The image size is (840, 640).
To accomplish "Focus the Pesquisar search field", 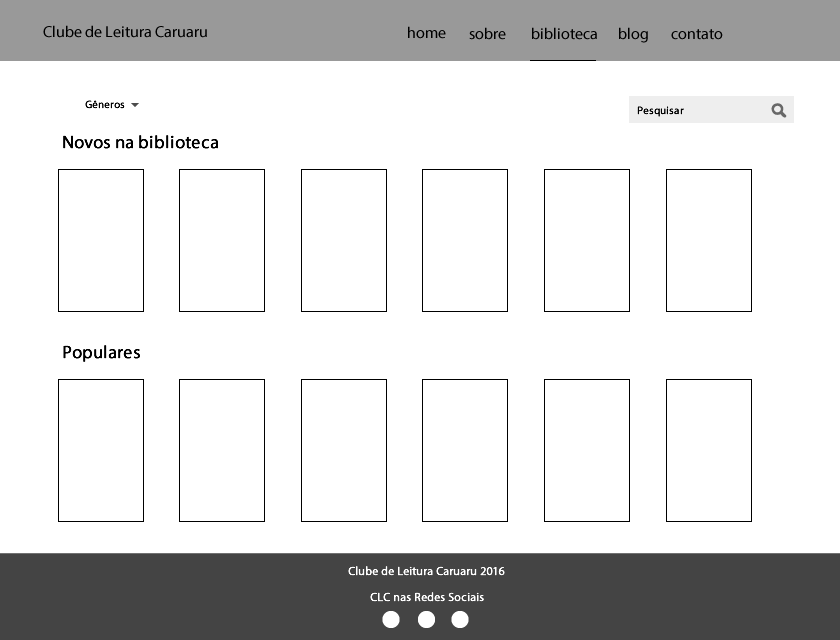I will coord(711,110).
